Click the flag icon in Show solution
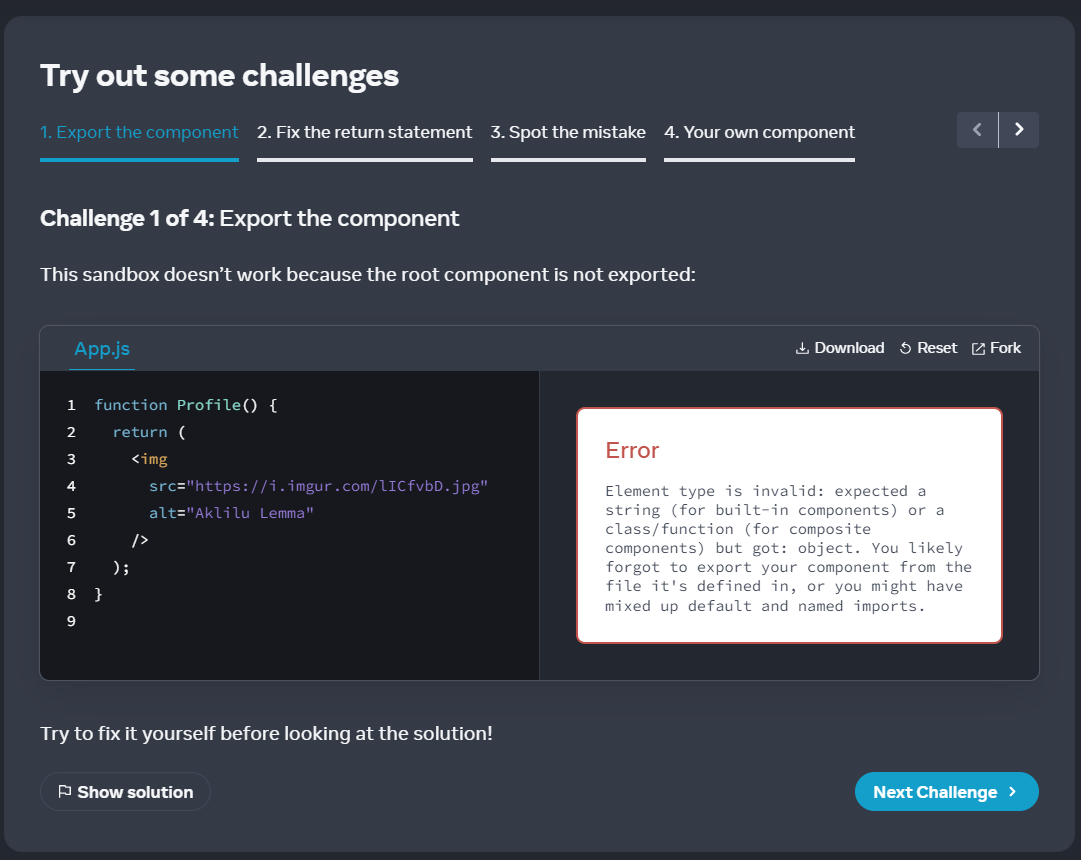Viewport: 1081px width, 860px height. pos(65,791)
